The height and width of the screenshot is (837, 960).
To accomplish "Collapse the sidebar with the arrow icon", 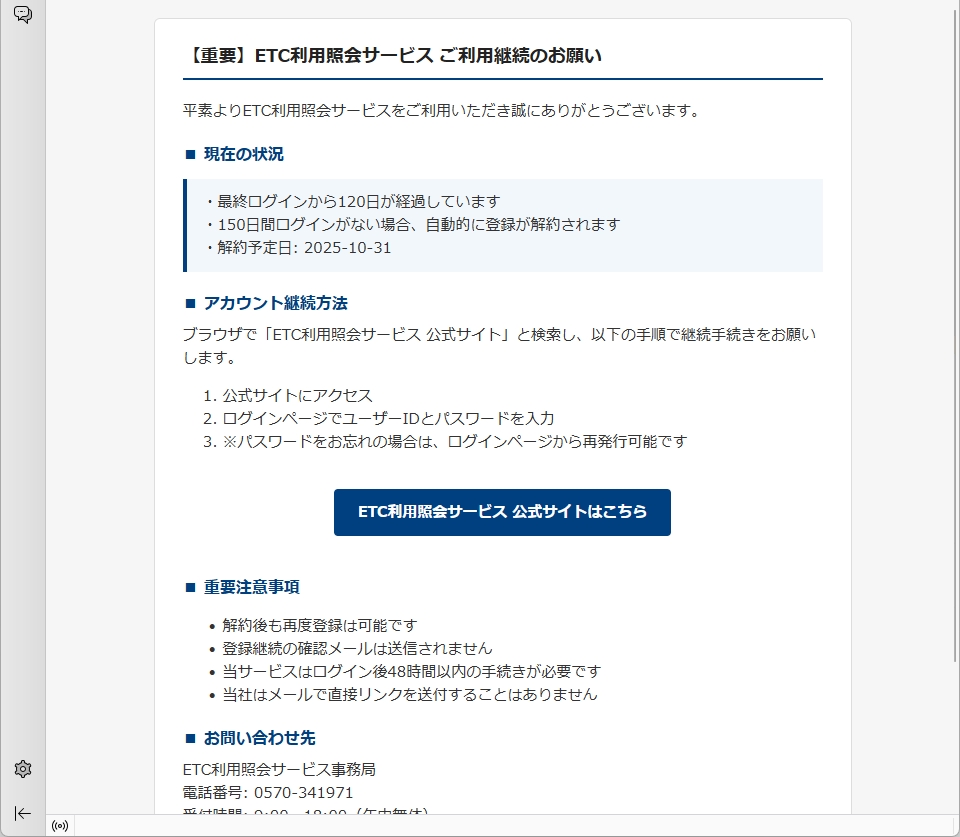I will tap(23, 813).
